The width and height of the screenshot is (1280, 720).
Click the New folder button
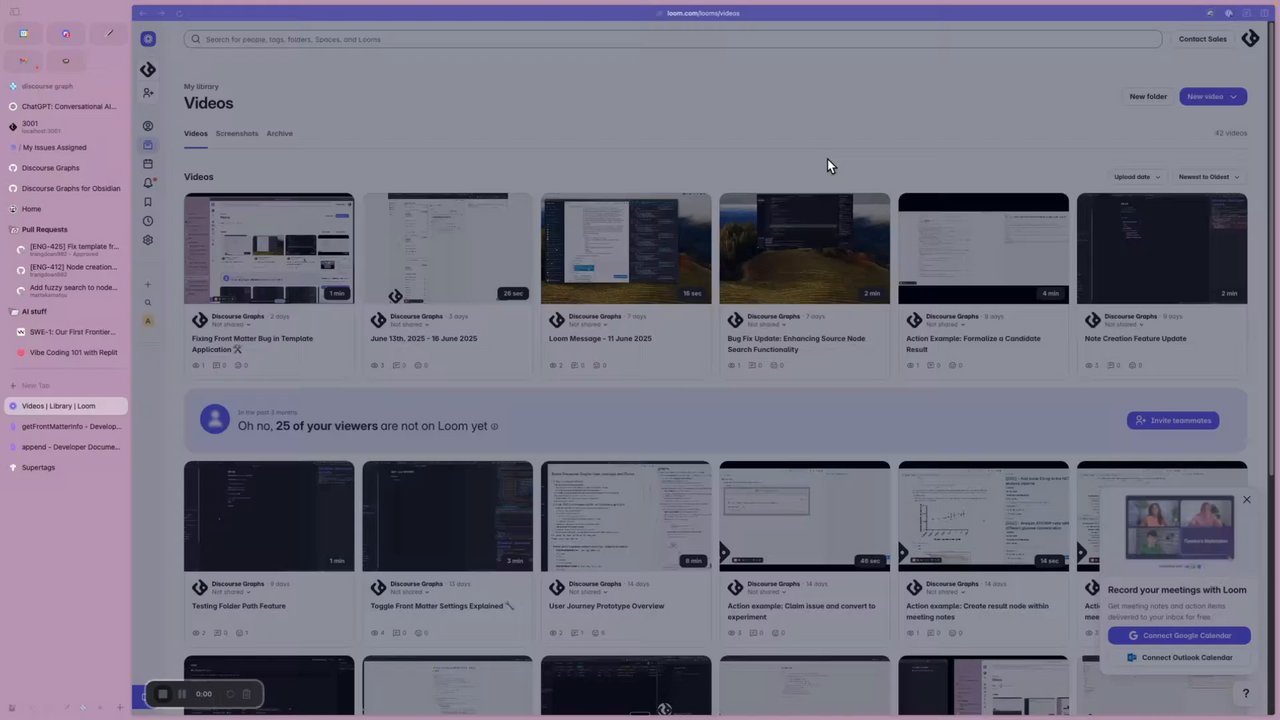click(x=1148, y=97)
